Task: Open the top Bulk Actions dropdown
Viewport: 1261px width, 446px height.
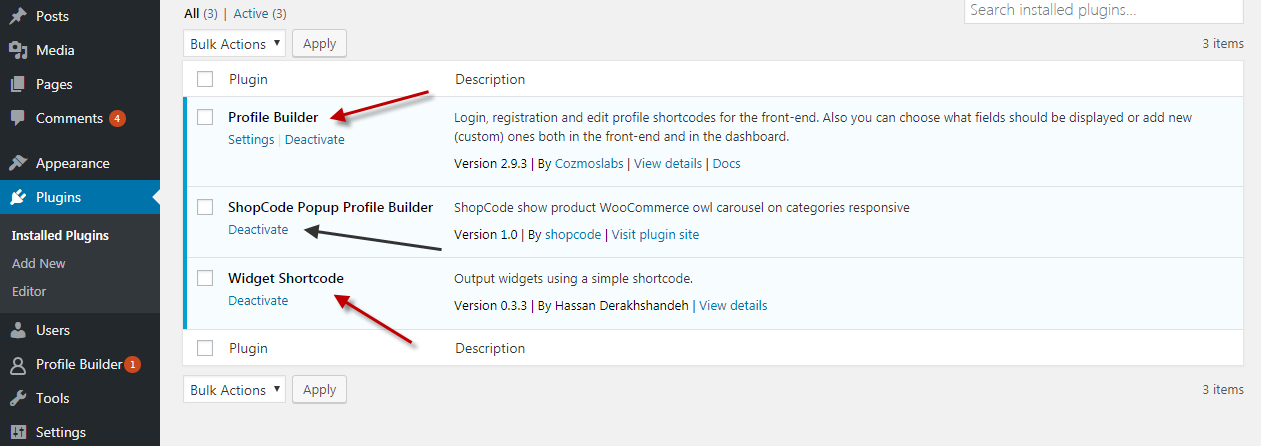Action: coord(235,44)
